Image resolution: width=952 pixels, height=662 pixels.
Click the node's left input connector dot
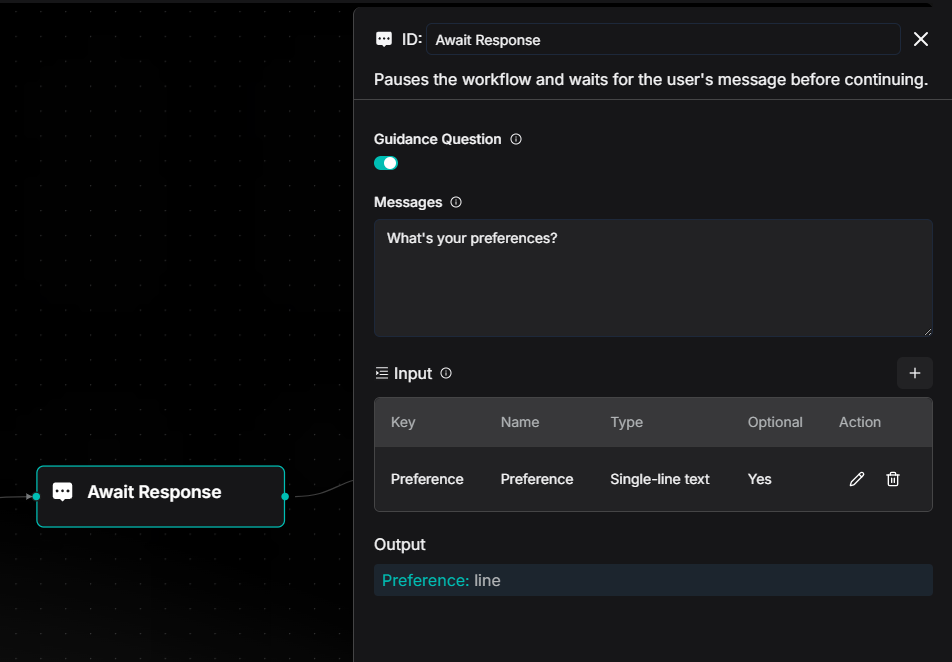pyautogui.click(x=37, y=496)
